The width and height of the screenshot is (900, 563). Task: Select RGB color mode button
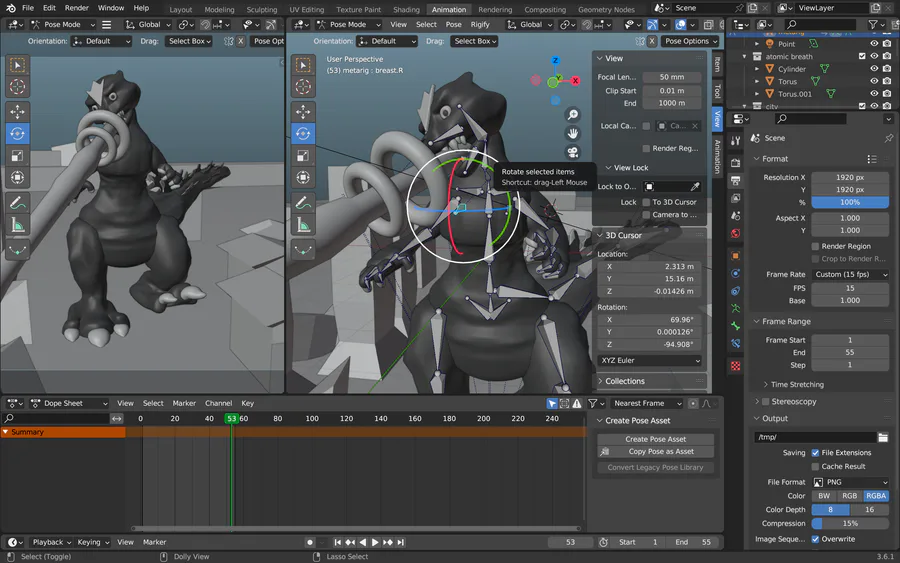tap(849, 496)
